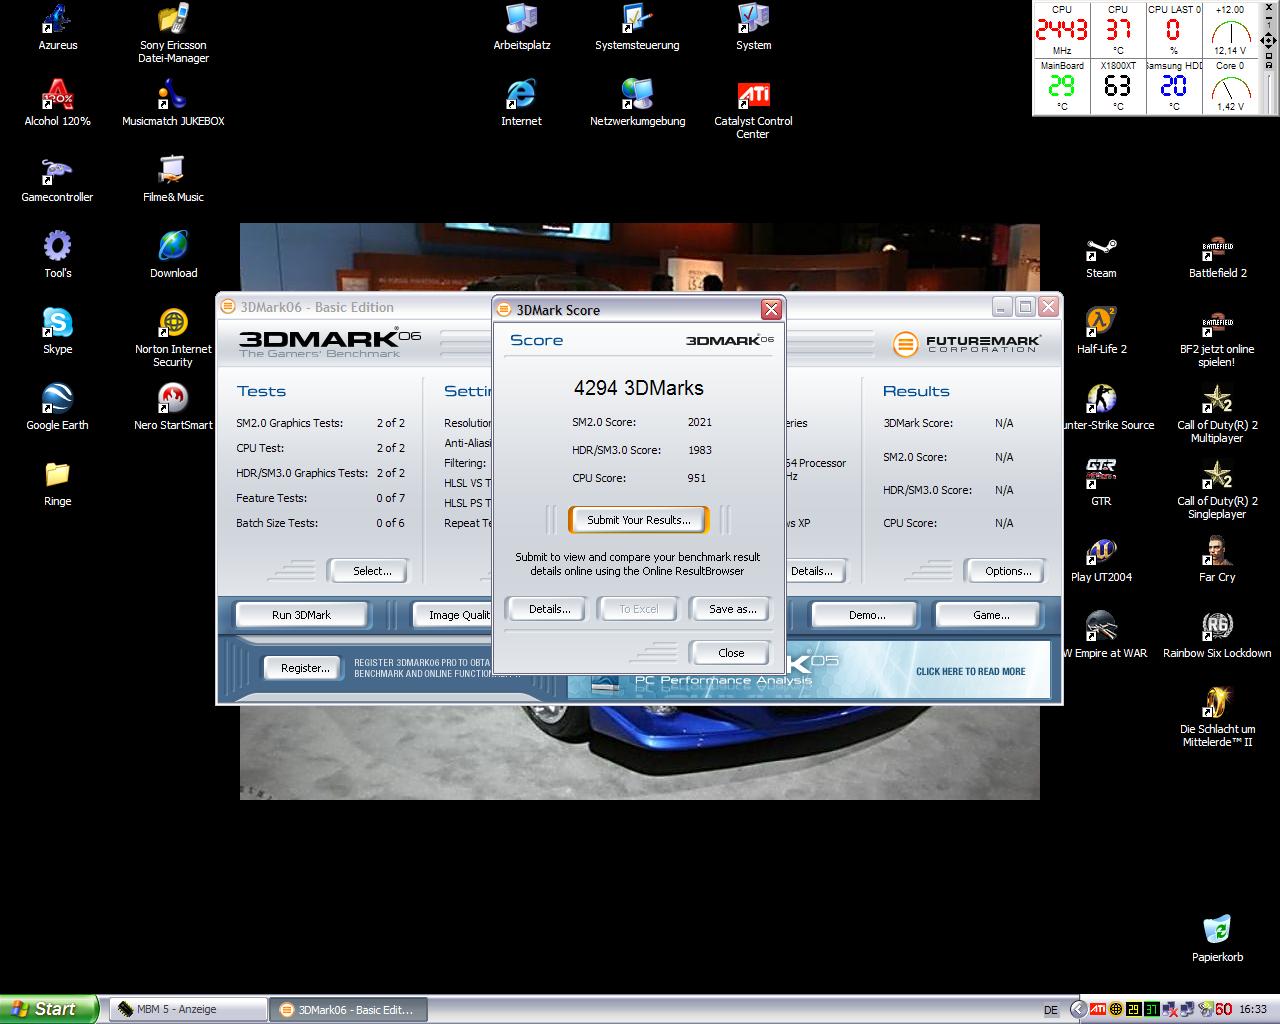Open the Papierkorb recycle bin
Screen dimensions: 1280x1024
tap(1217, 939)
